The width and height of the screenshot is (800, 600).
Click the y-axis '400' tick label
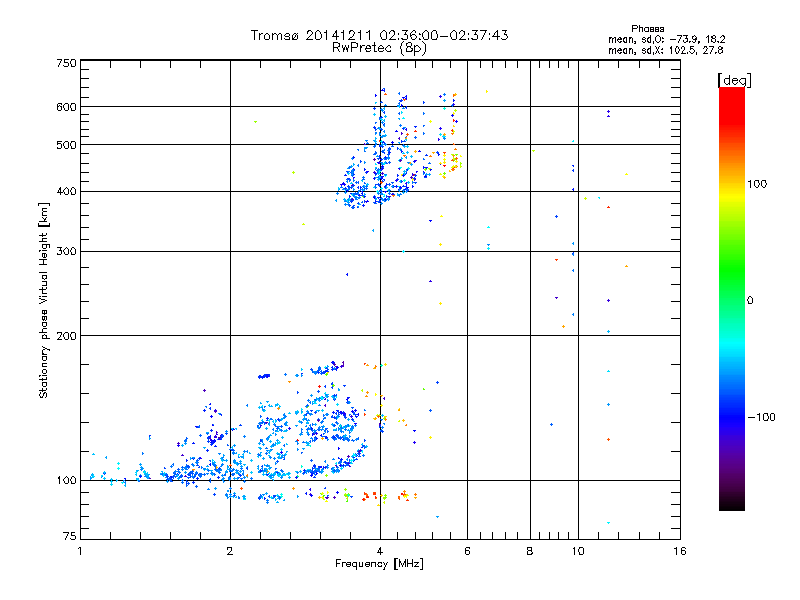pos(67,192)
